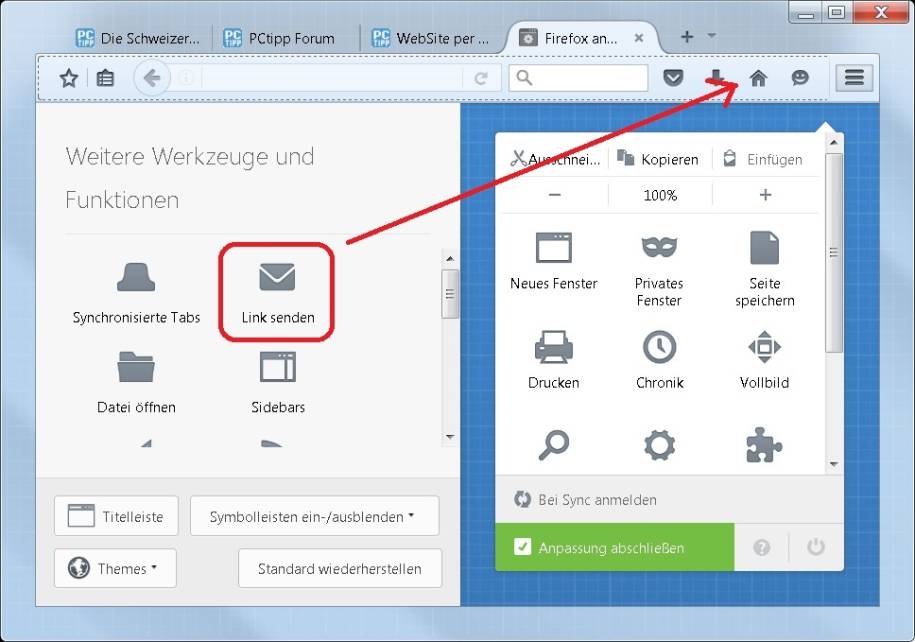Image resolution: width=915 pixels, height=642 pixels.
Task: Toggle the Titelleiste checkbox
Action: [115, 515]
